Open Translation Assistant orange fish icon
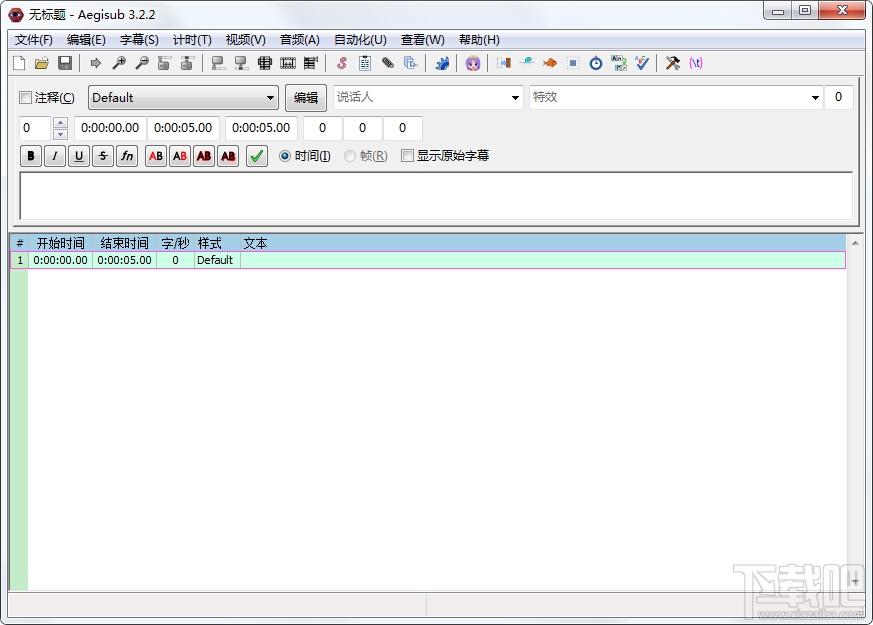The image size is (873, 625). 550,63
